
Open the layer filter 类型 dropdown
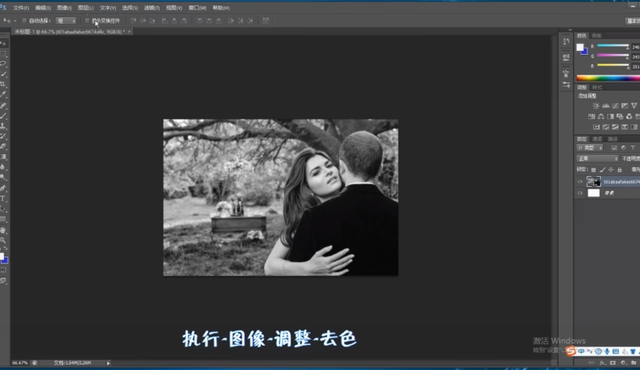(589, 148)
